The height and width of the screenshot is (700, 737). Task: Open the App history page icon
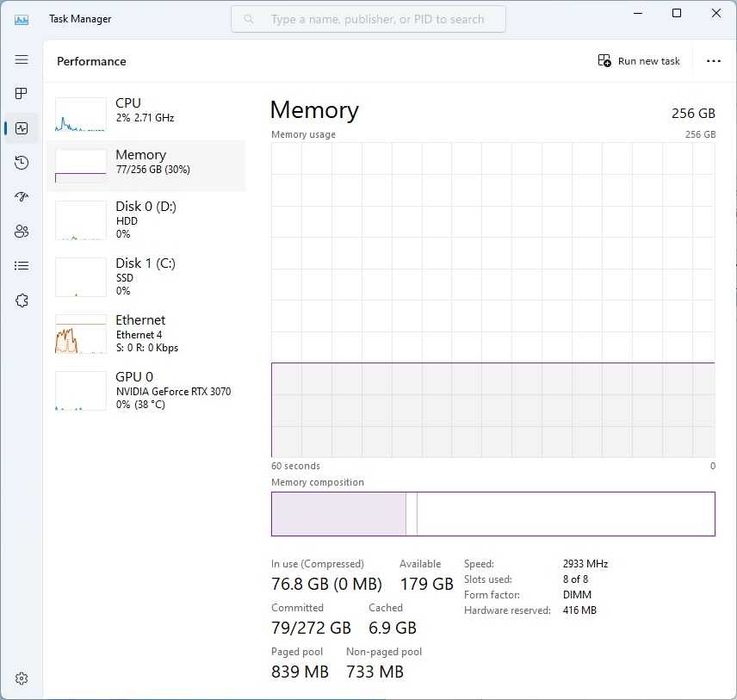21,163
